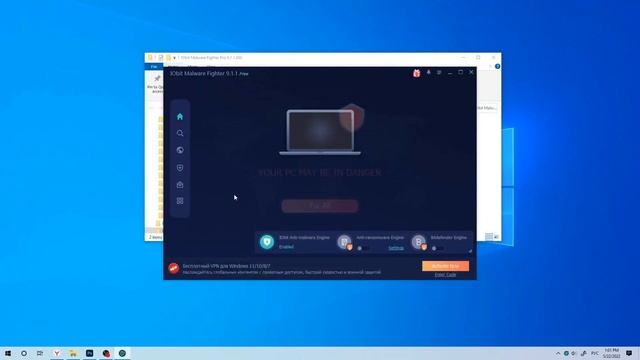Click Pin to Quick access in File Explorer
Screen dimensions: 640x360
click(156, 84)
